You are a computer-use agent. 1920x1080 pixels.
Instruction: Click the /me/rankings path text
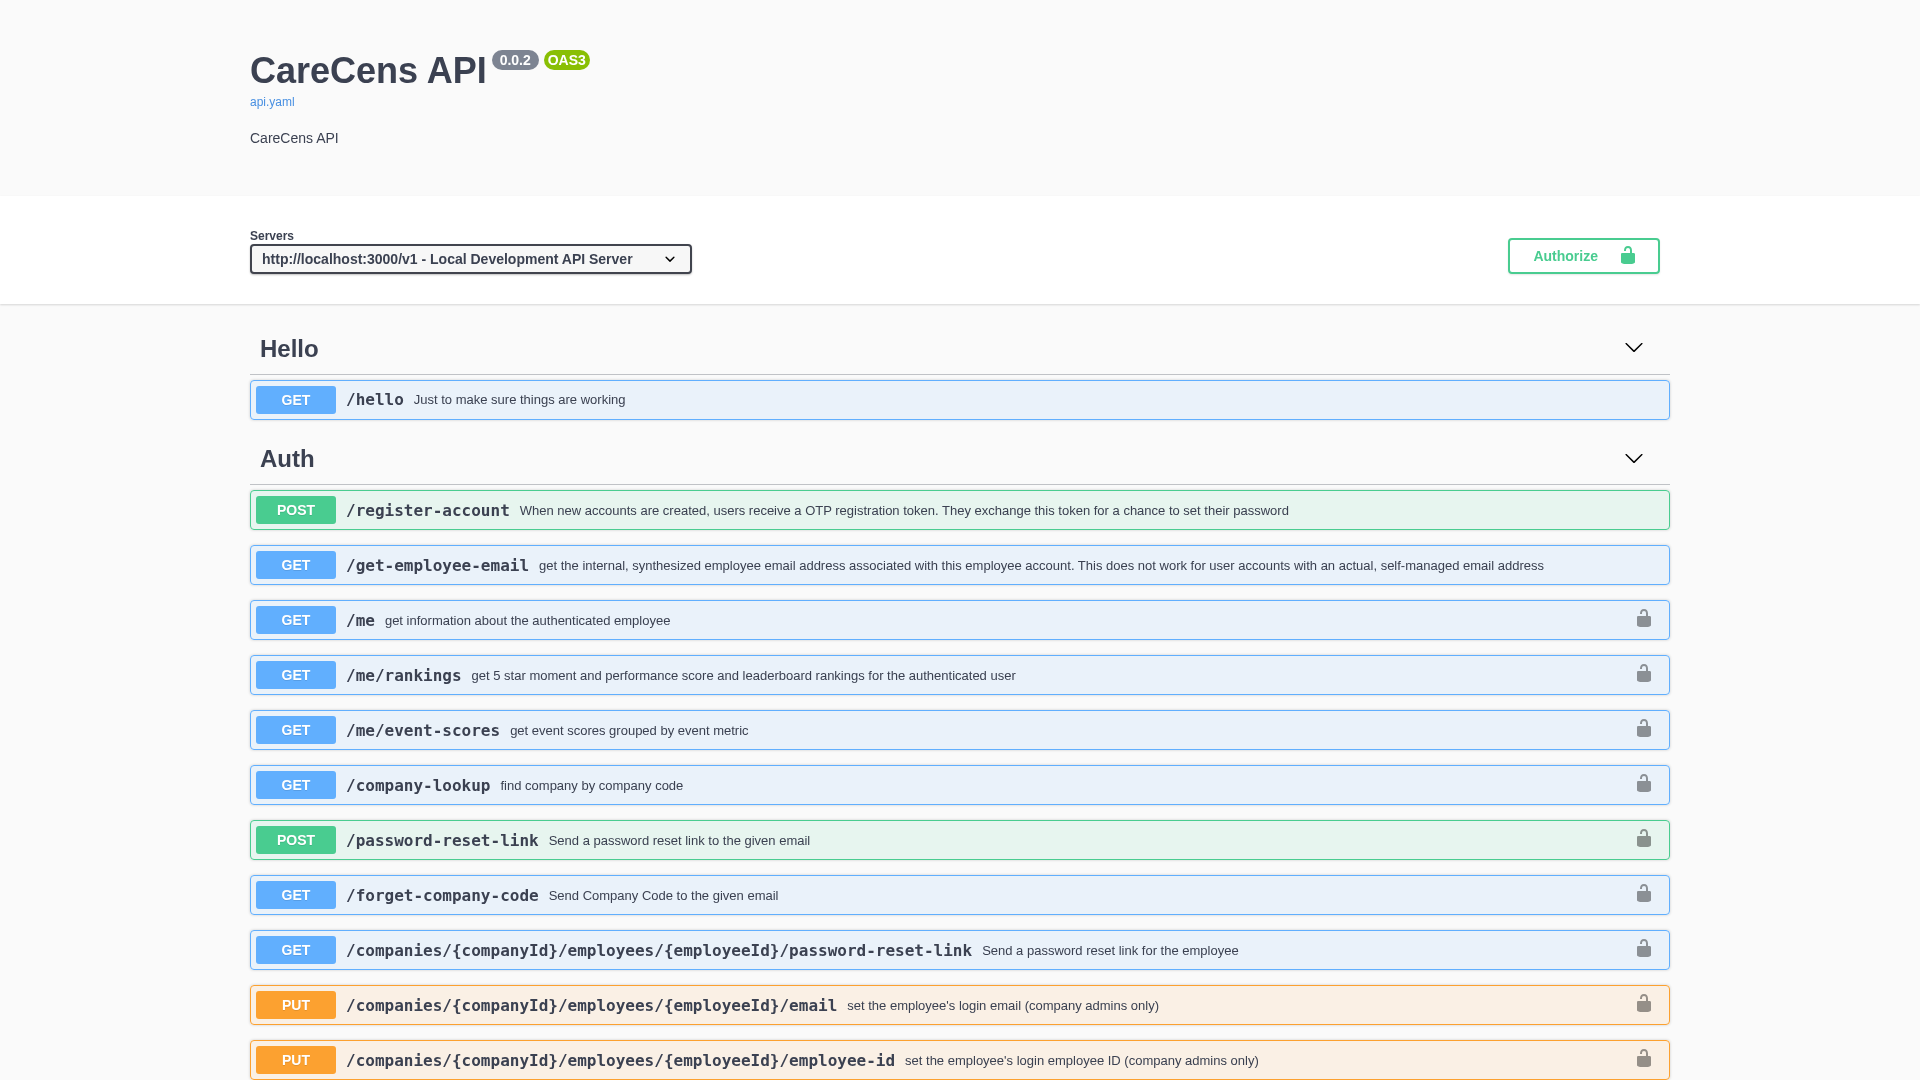click(404, 675)
